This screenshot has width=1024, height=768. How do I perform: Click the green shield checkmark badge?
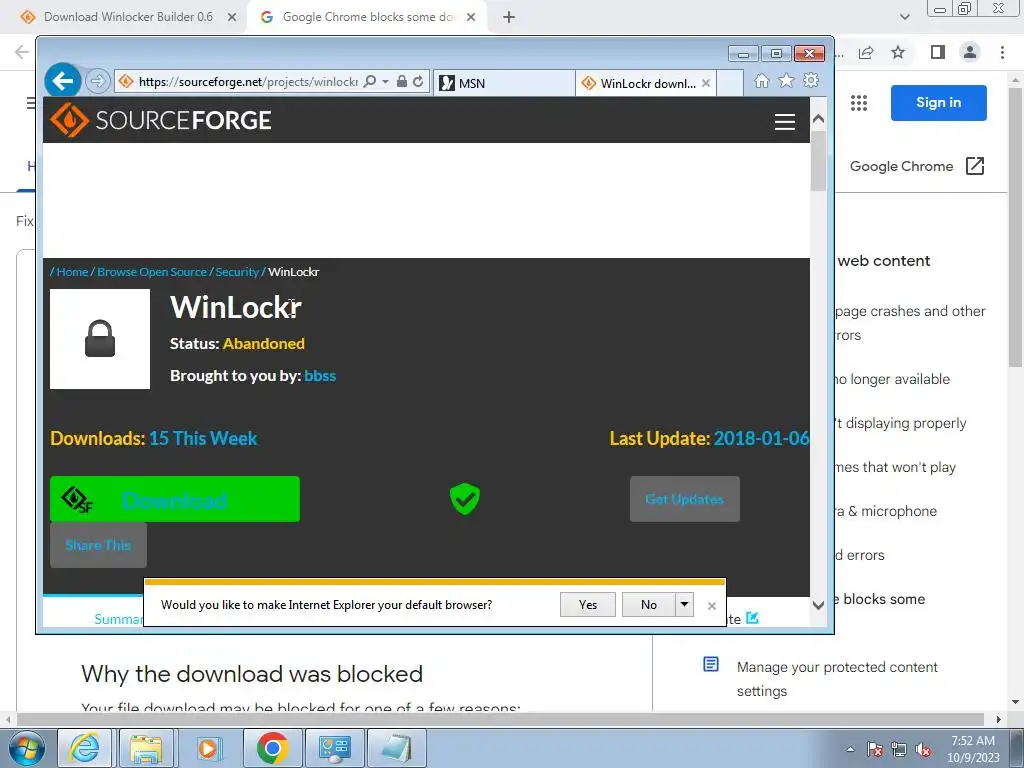(x=465, y=499)
